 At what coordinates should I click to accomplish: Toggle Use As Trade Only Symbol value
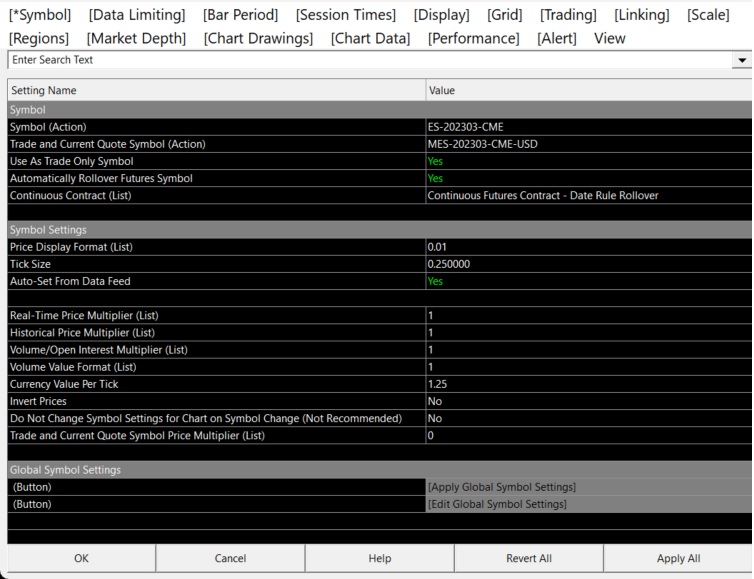tap(588, 161)
